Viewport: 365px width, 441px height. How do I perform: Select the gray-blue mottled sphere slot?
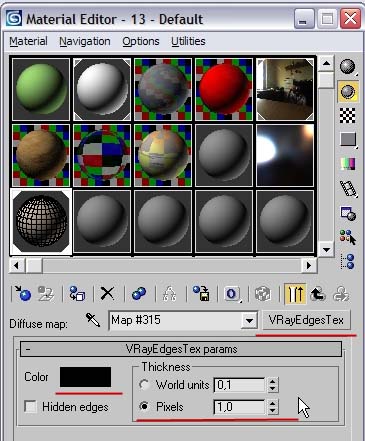tap(163, 89)
